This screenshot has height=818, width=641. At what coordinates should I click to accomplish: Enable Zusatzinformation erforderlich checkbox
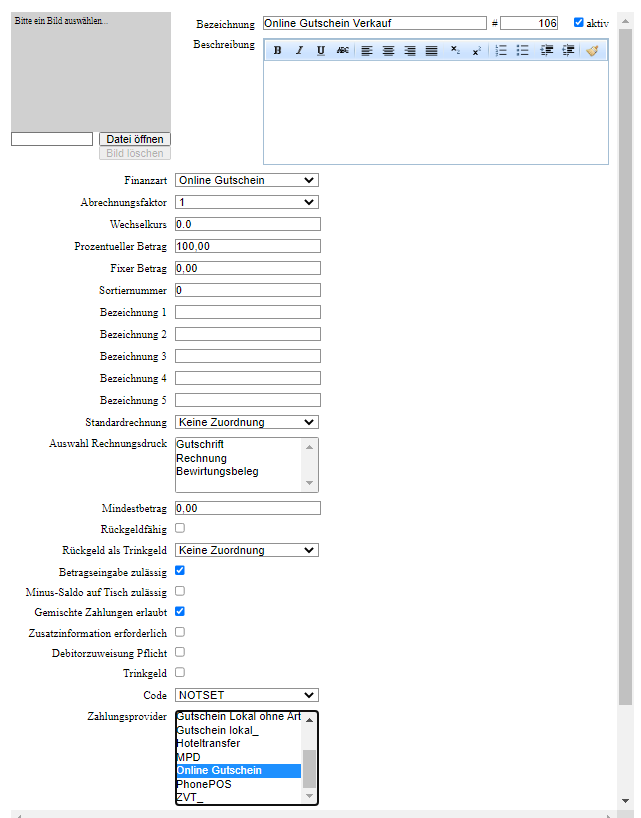[x=180, y=632]
